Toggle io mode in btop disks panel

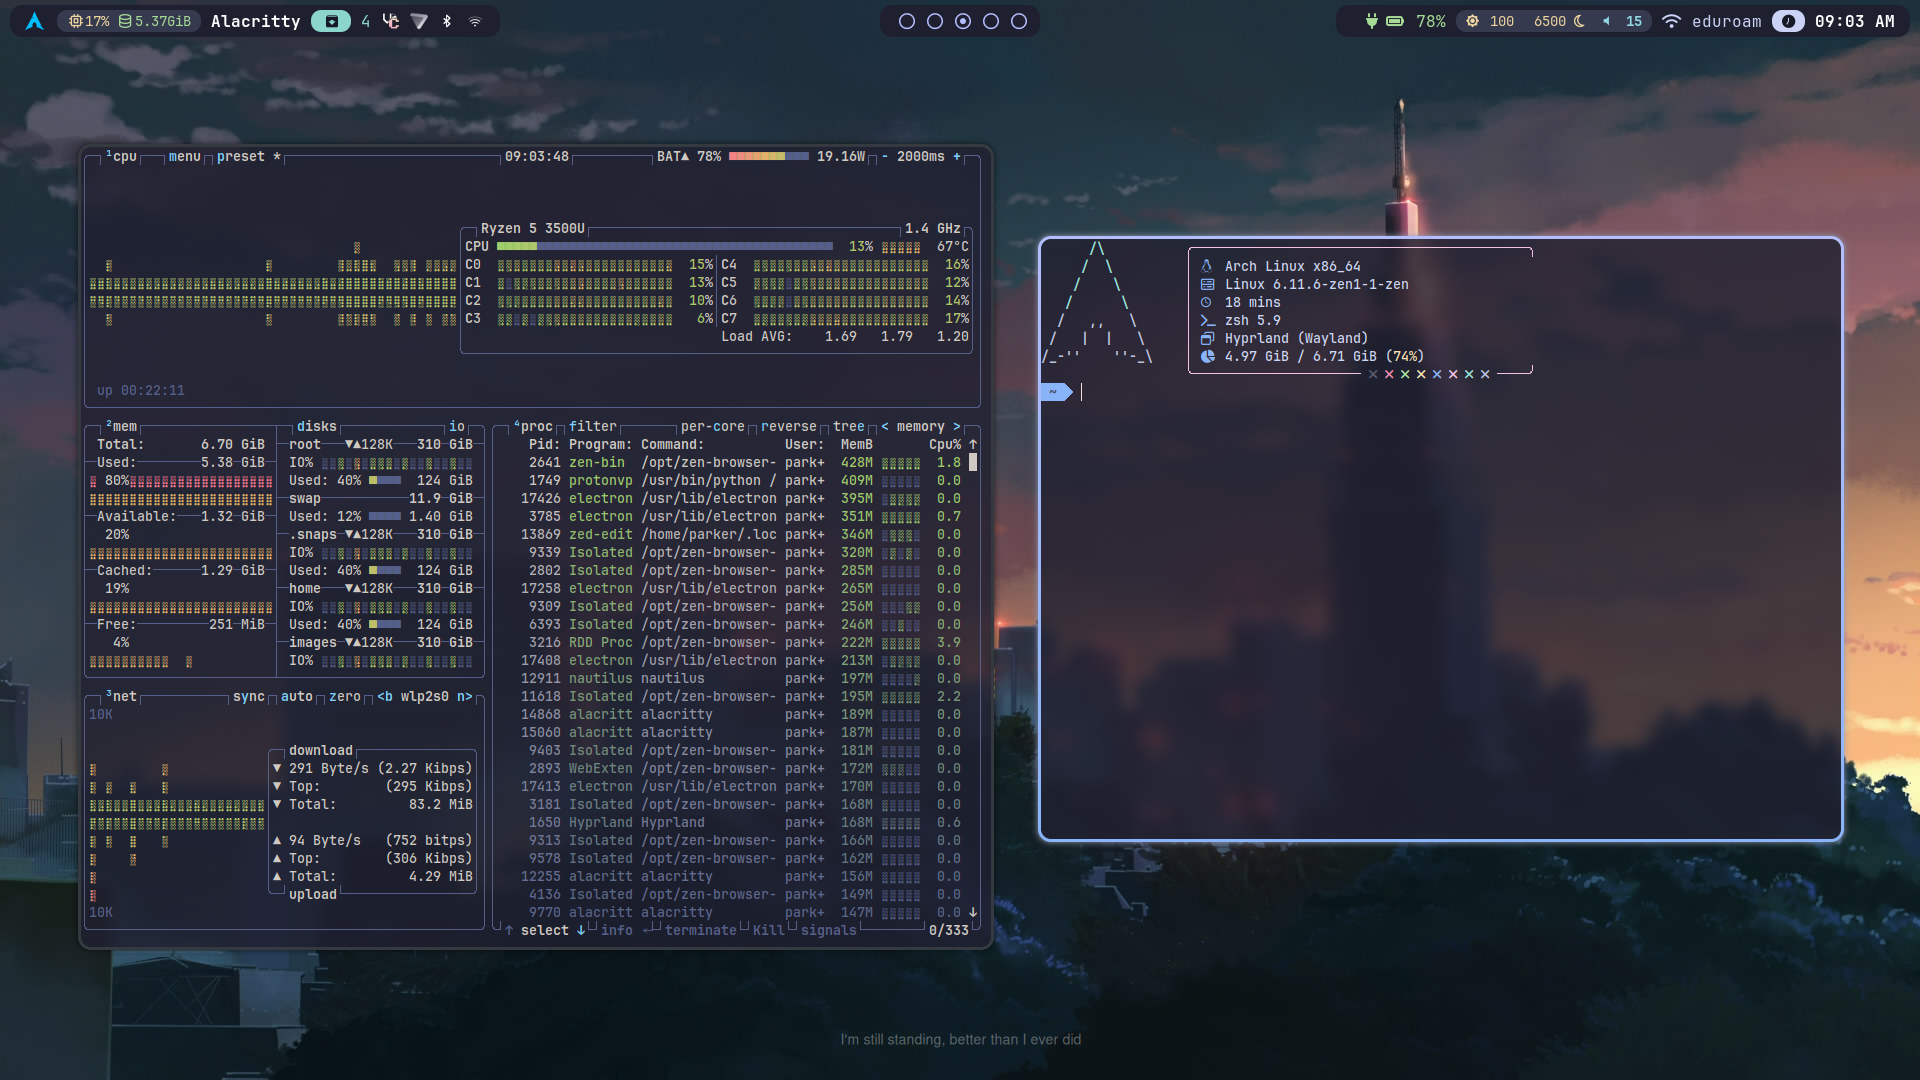[457, 426]
